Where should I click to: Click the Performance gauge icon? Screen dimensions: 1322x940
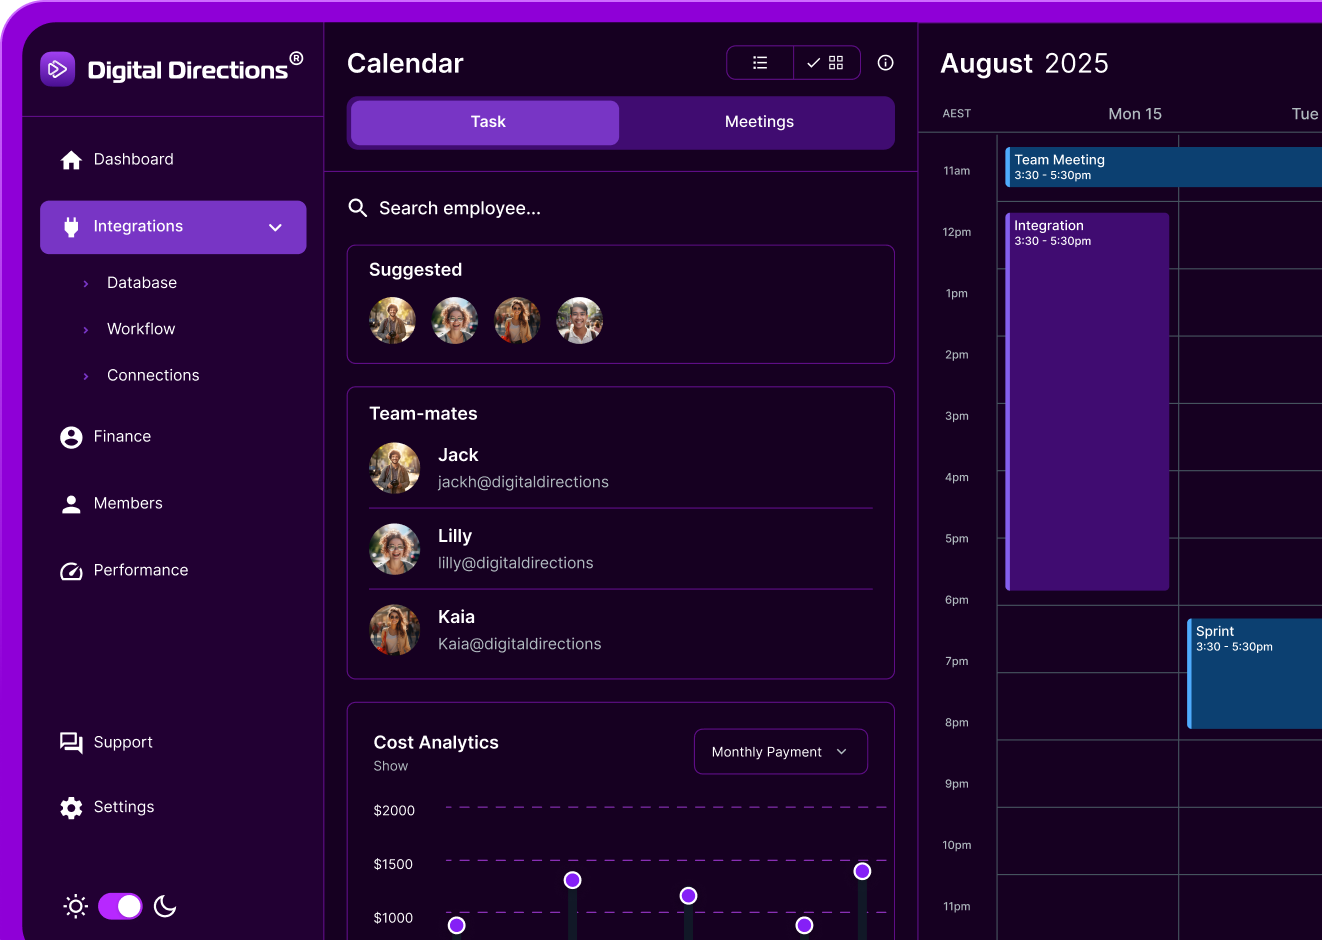pyautogui.click(x=71, y=571)
